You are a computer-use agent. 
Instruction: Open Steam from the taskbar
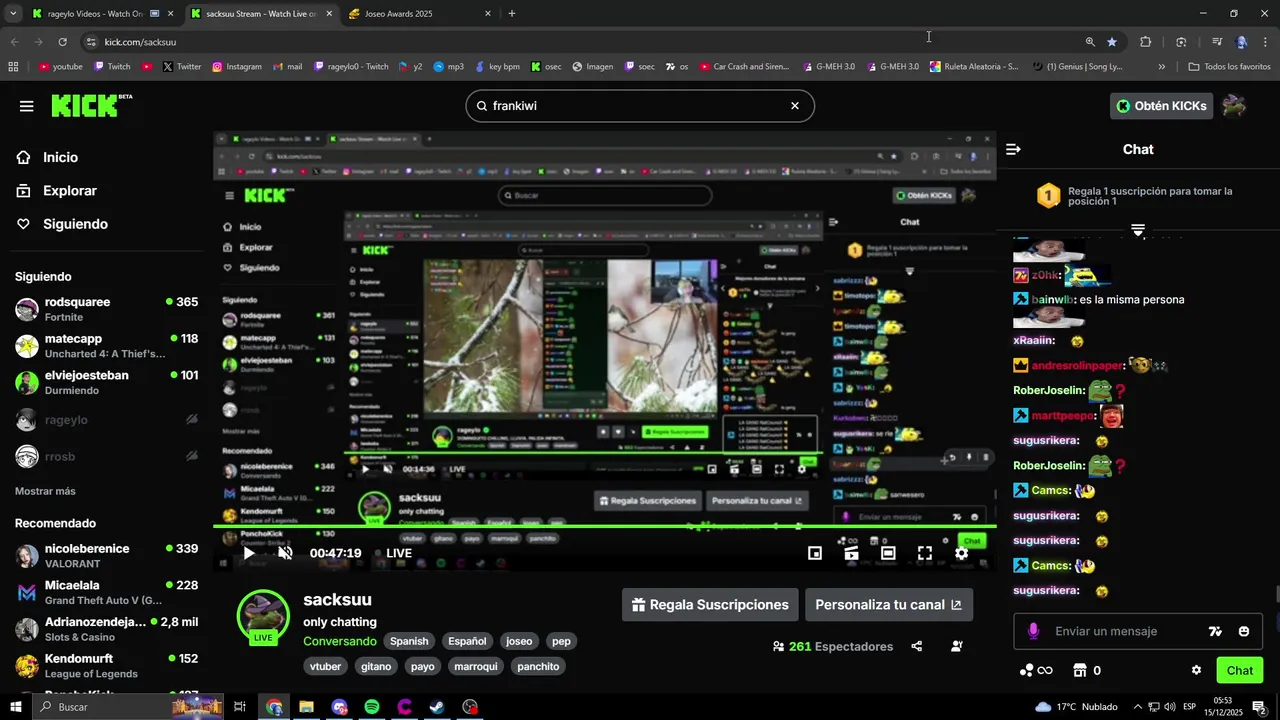438,707
